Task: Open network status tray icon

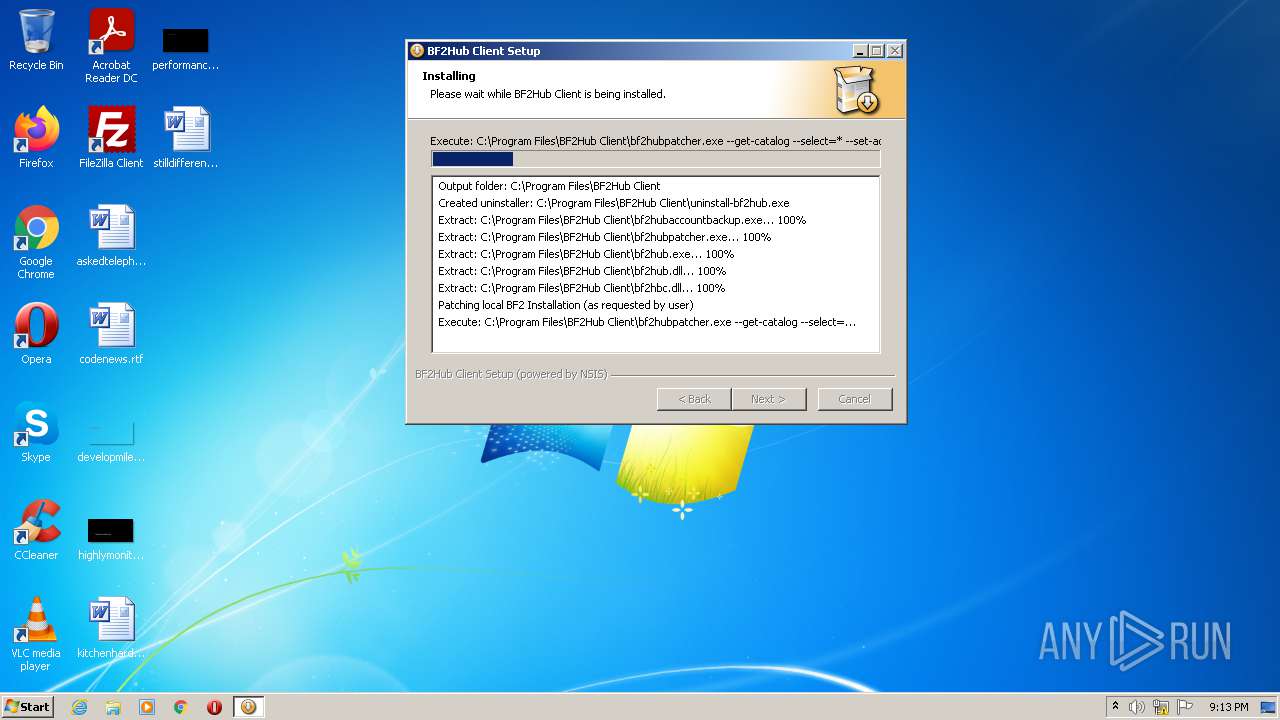Action: click(1161, 707)
